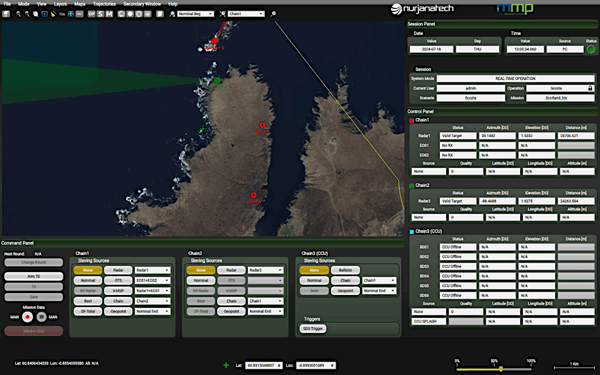Select None slewing source for Chain2
The height and width of the screenshot is (375, 600).
[x=201, y=270]
